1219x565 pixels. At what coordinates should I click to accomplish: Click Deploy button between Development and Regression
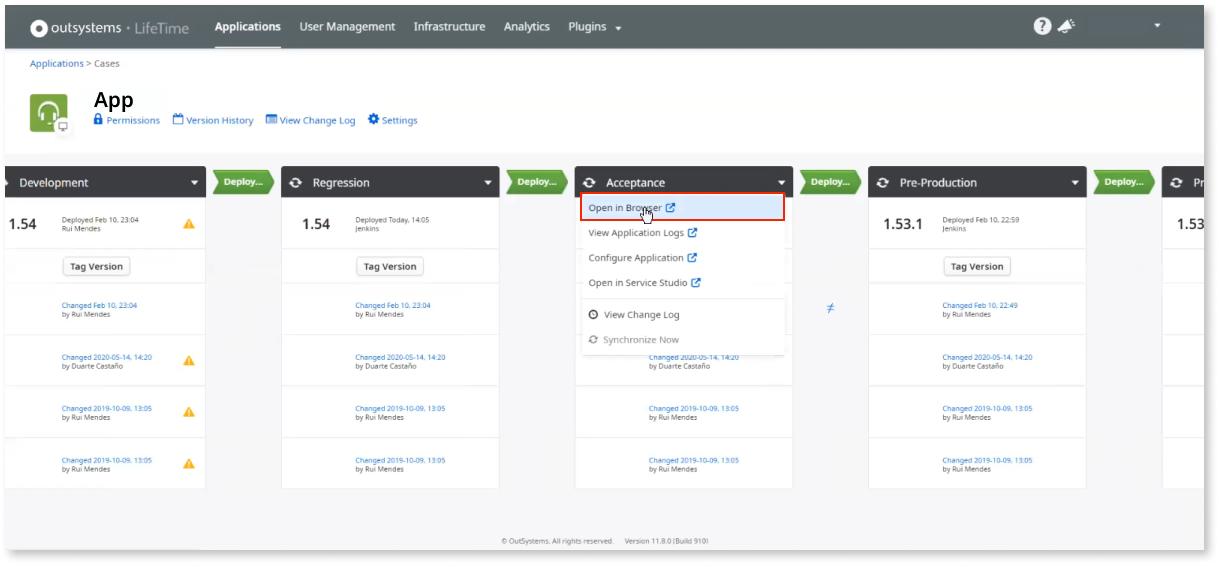click(243, 182)
